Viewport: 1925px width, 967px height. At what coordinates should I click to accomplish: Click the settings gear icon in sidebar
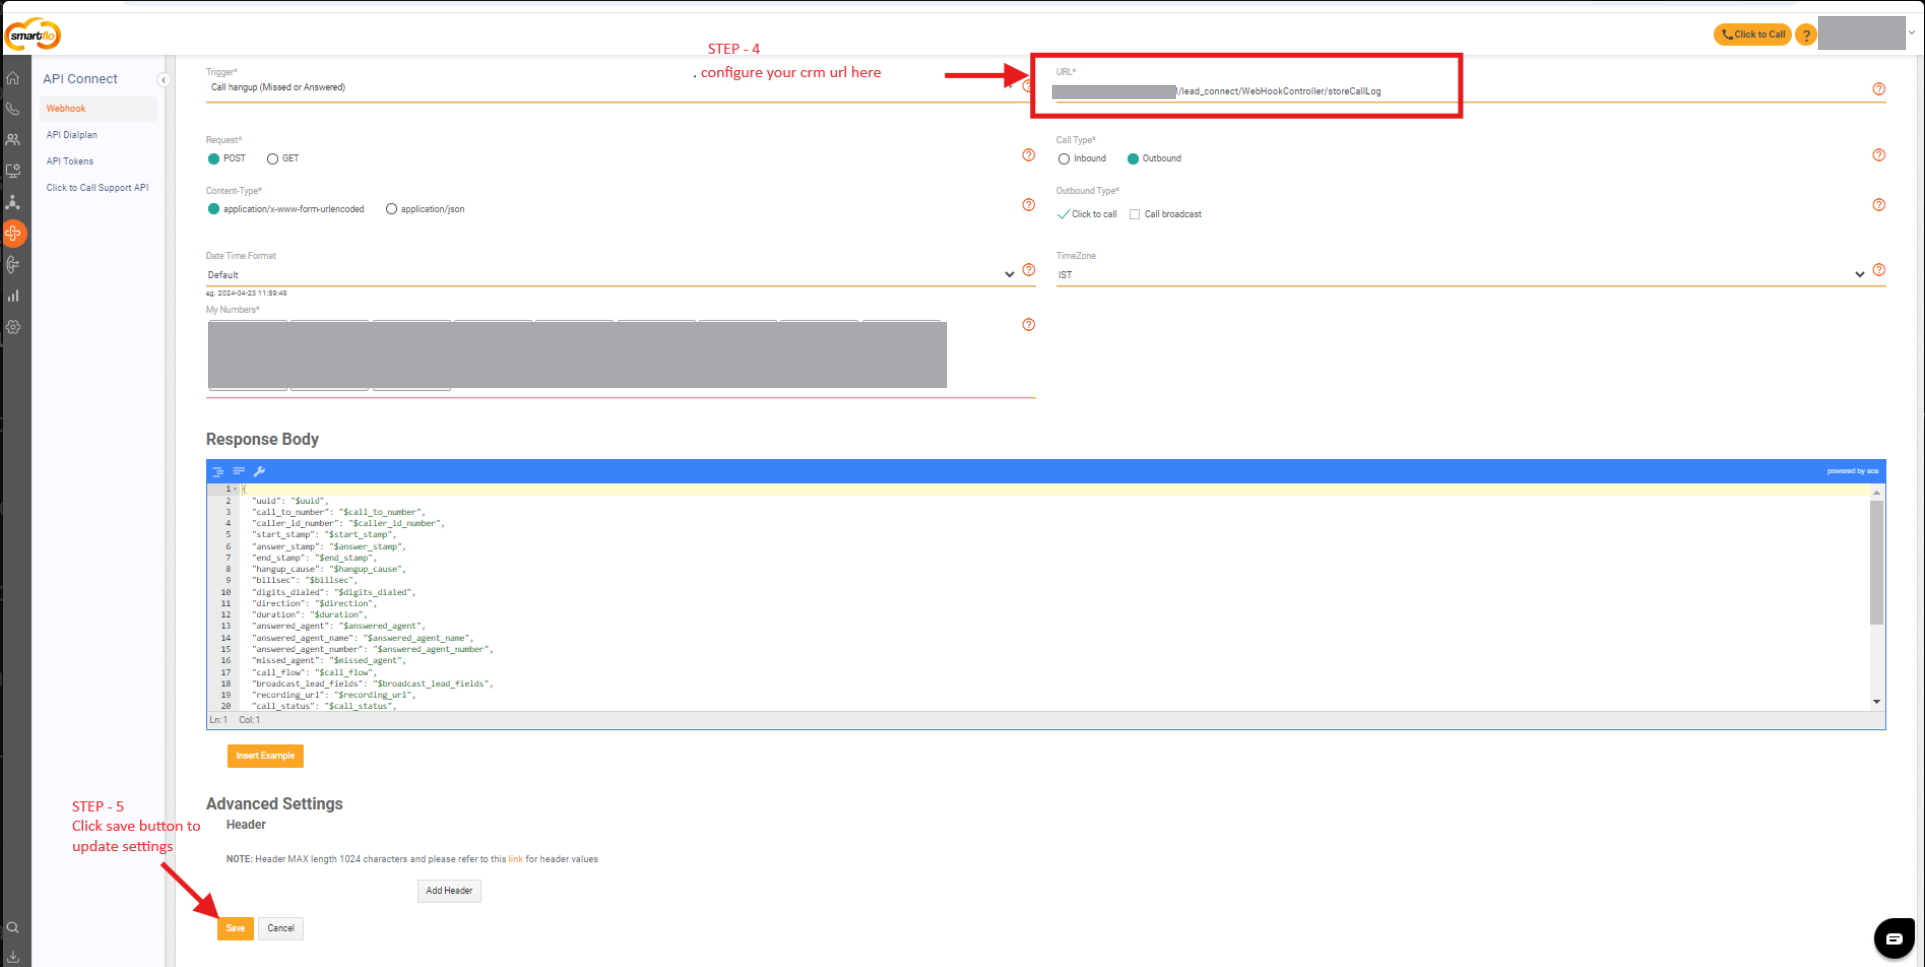(13, 327)
